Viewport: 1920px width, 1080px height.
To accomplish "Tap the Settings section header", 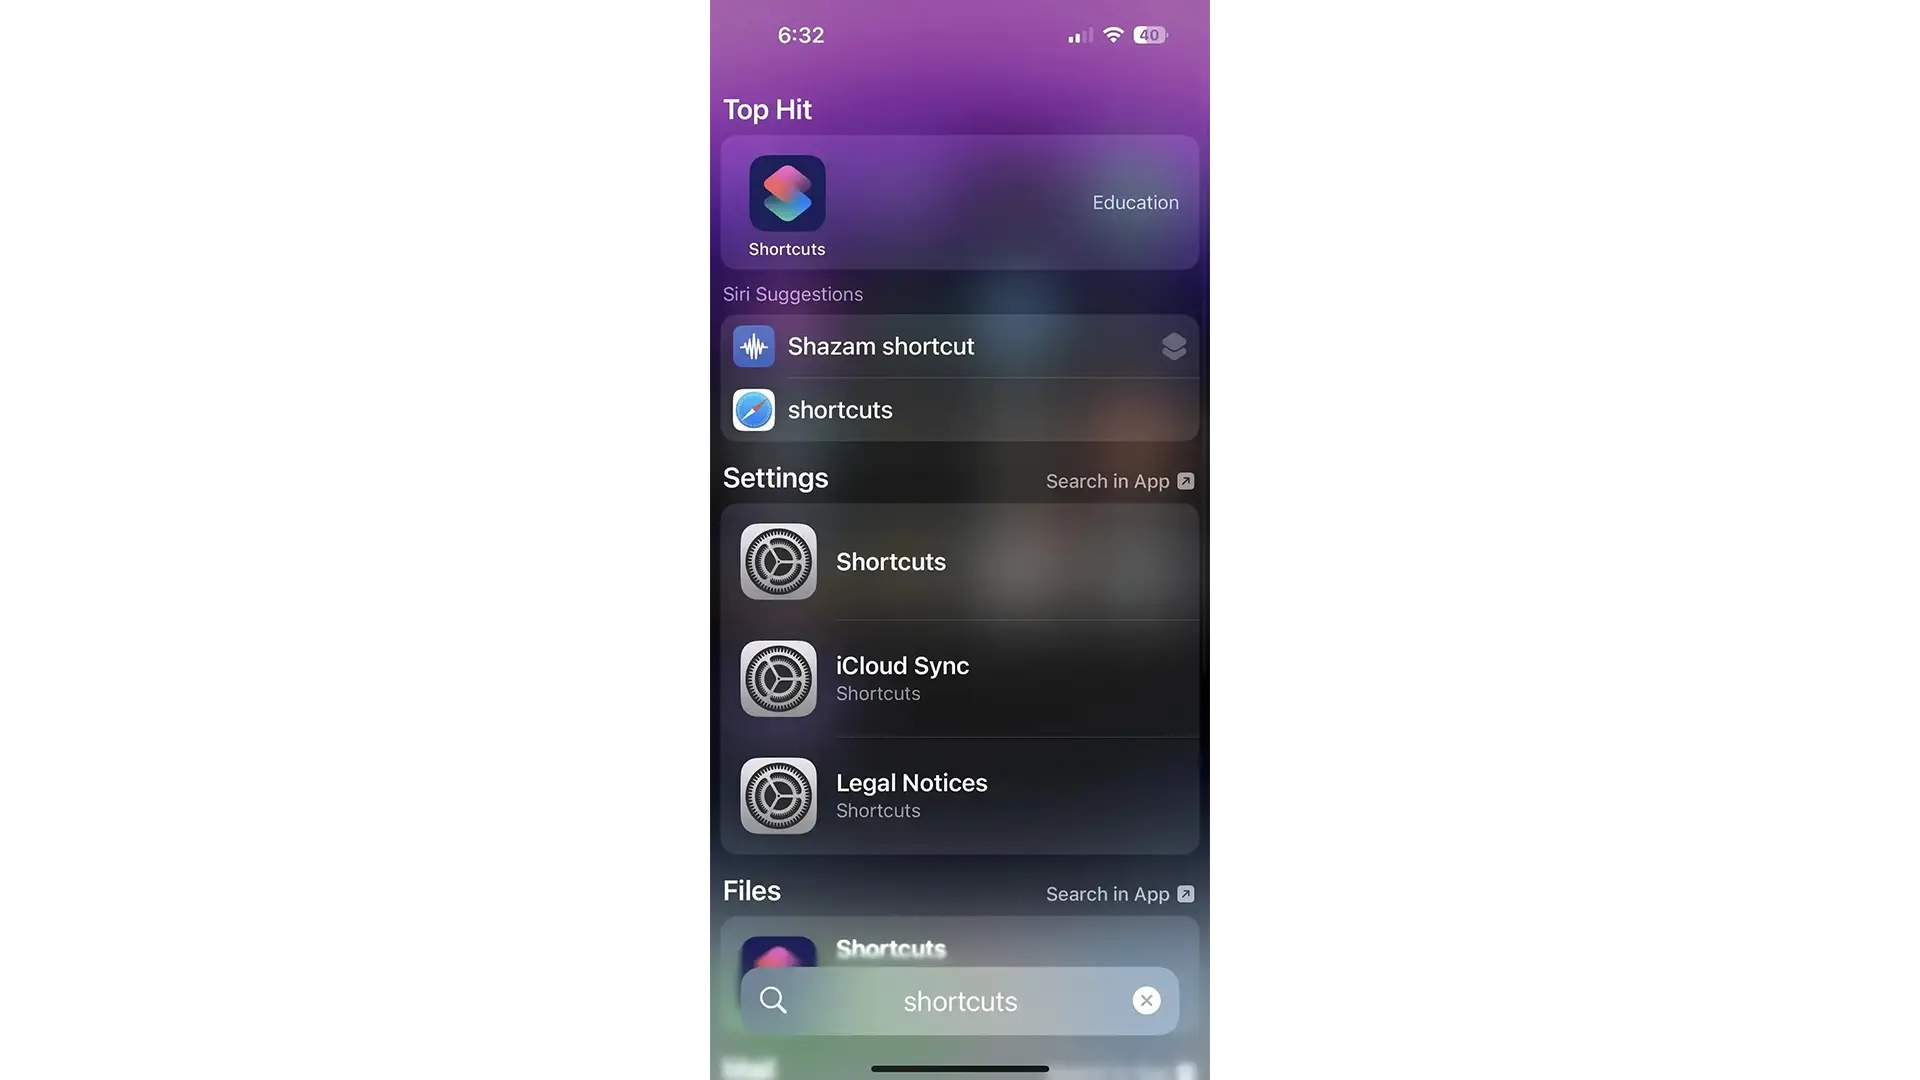I will click(775, 479).
